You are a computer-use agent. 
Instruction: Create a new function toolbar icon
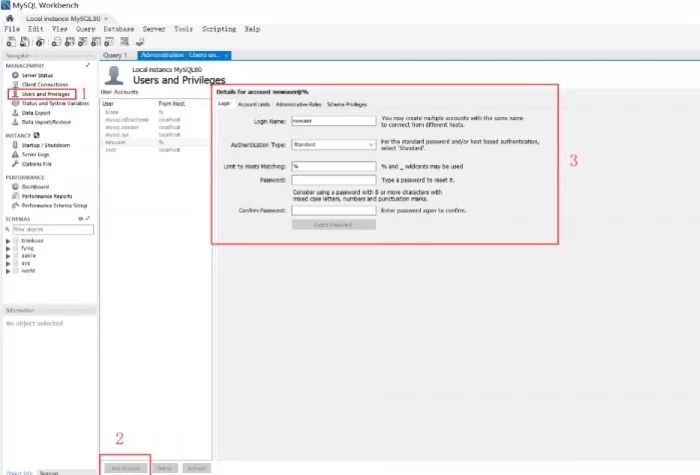tap(109, 42)
